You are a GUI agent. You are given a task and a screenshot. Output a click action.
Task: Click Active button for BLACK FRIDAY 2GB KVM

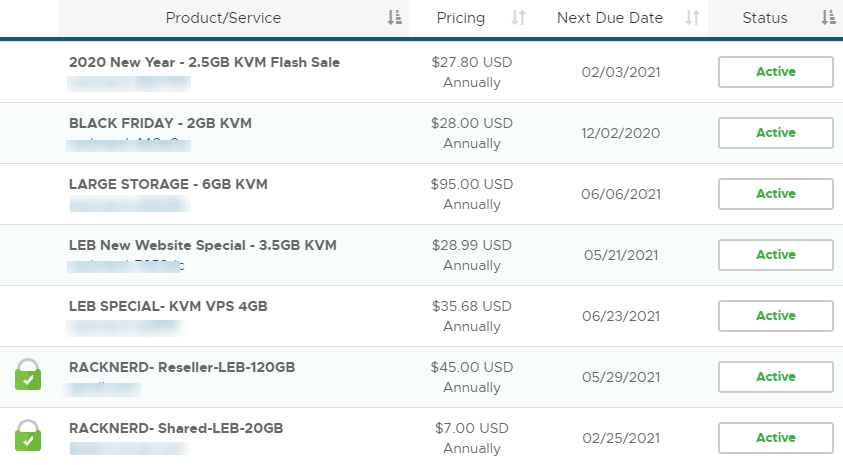[776, 133]
